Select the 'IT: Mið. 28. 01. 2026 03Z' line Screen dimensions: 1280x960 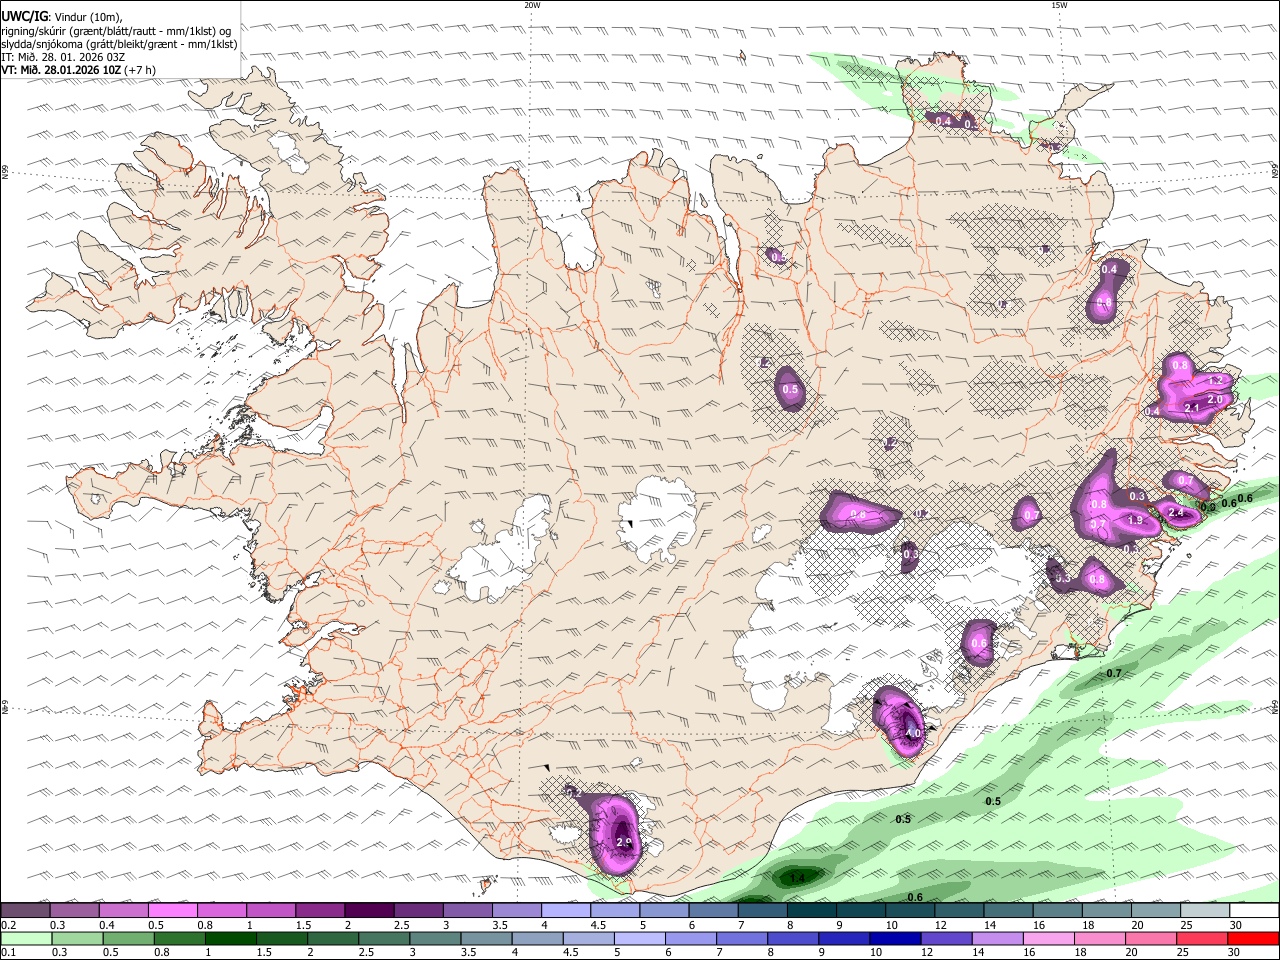coord(63,57)
